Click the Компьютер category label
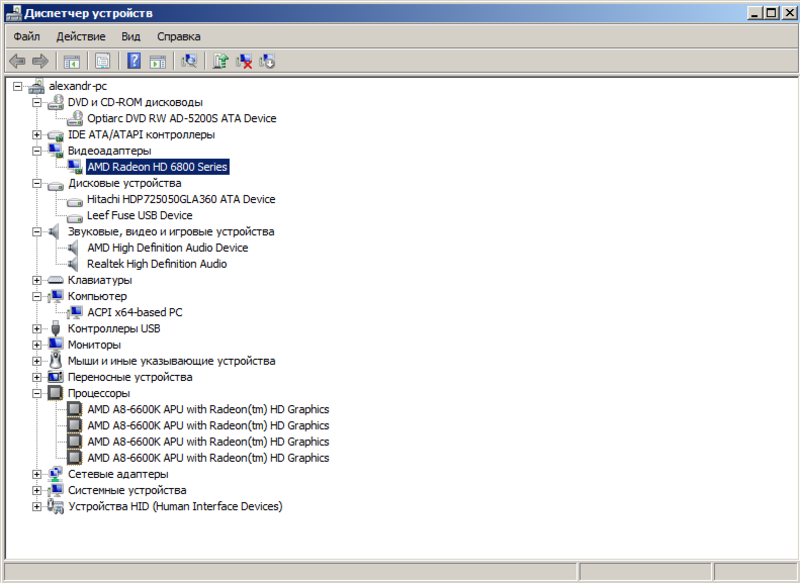Image resolution: width=800 pixels, height=583 pixels. point(97,296)
